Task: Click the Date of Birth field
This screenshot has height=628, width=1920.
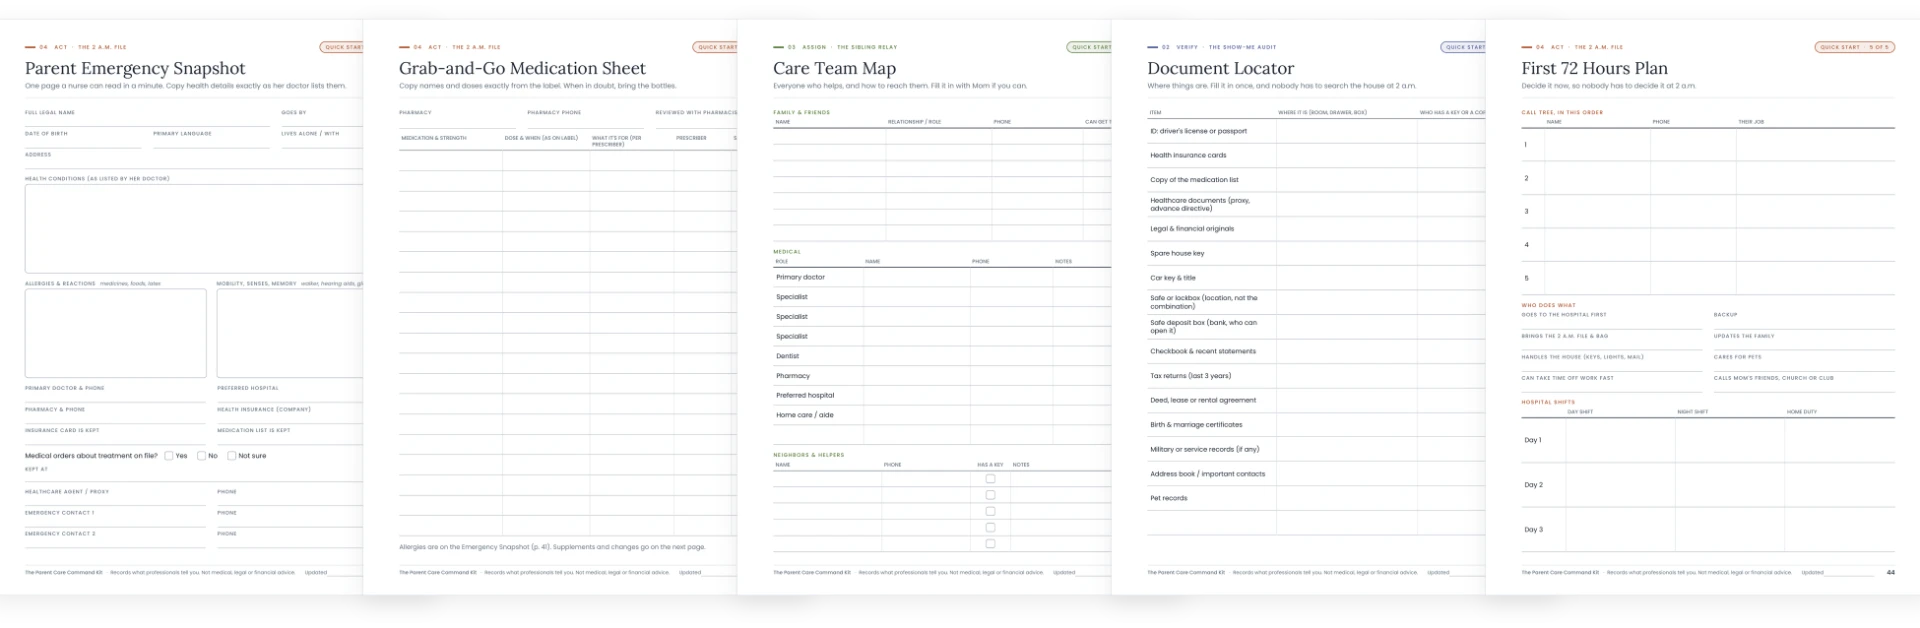Action: [x=83, y=139]
